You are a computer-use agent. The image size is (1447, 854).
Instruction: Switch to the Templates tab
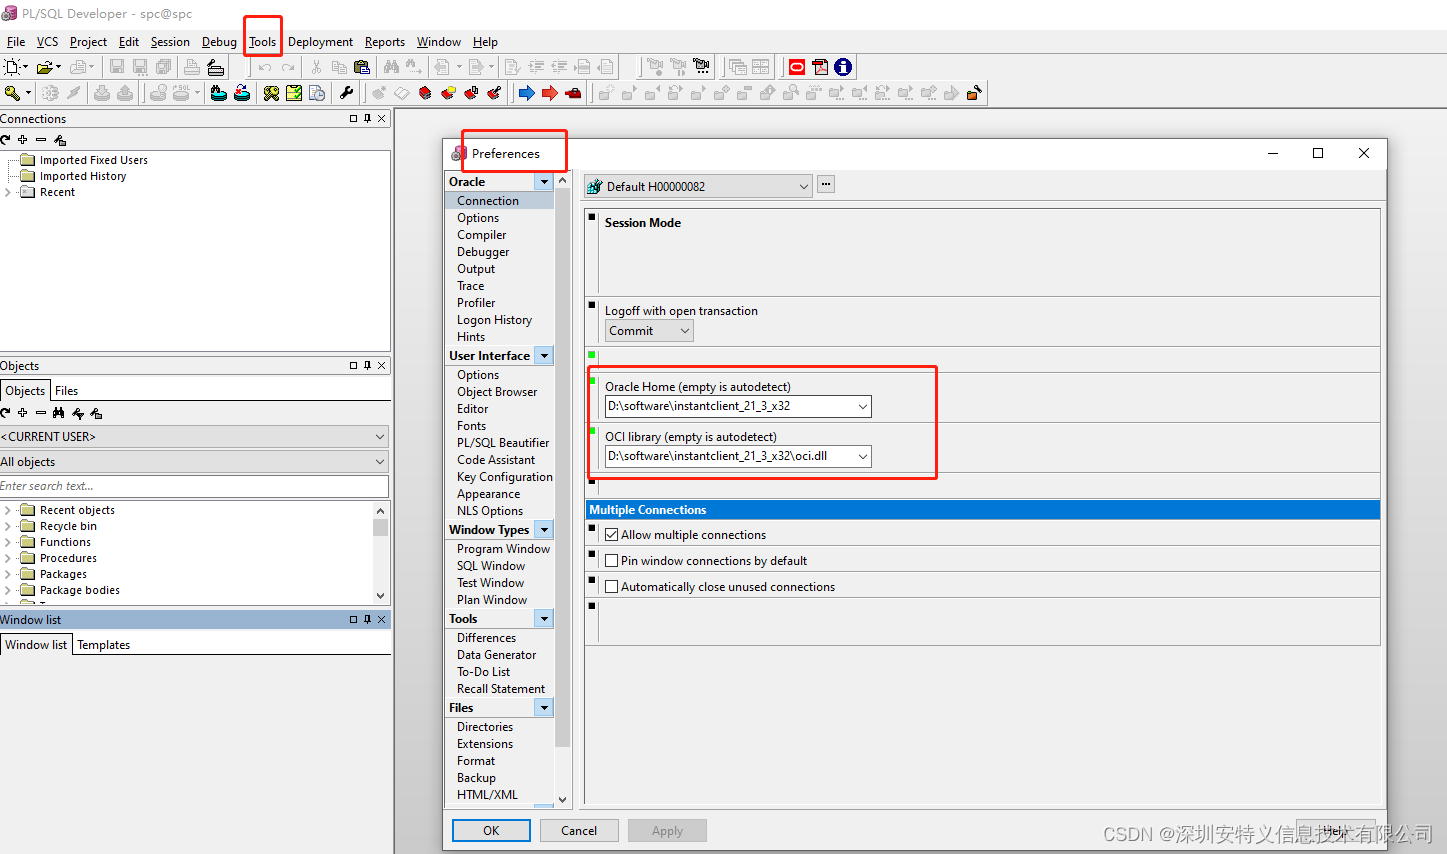click(x=104, y=645)
